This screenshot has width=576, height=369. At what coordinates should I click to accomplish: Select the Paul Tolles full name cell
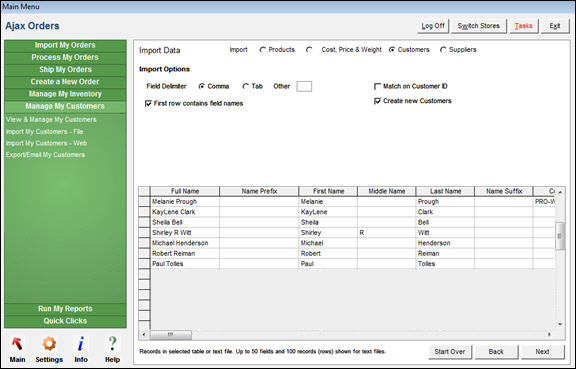click(x=185, y=264)
